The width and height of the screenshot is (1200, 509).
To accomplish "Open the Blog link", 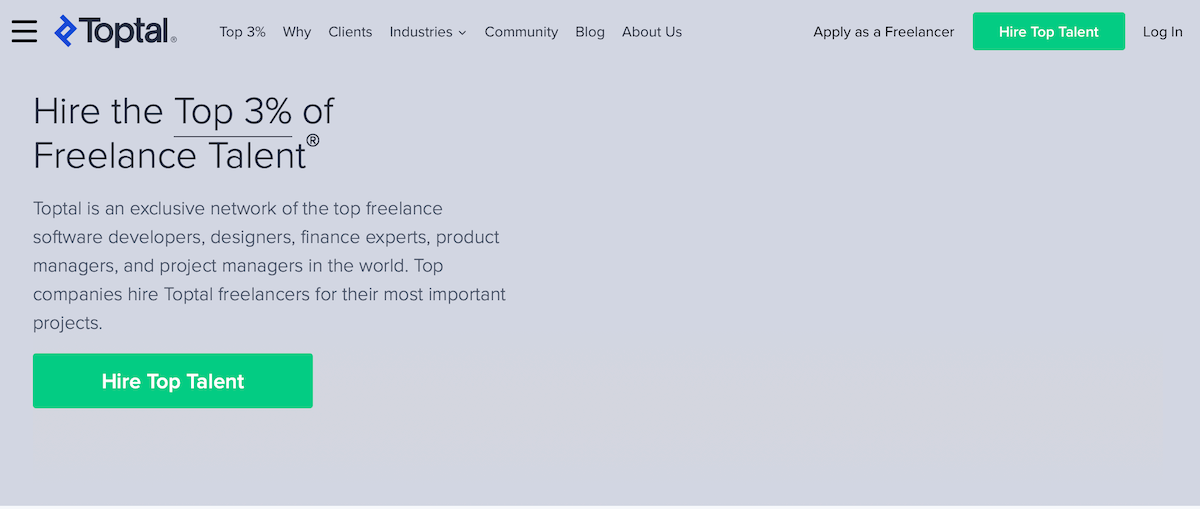I will (x=590, y=32).
